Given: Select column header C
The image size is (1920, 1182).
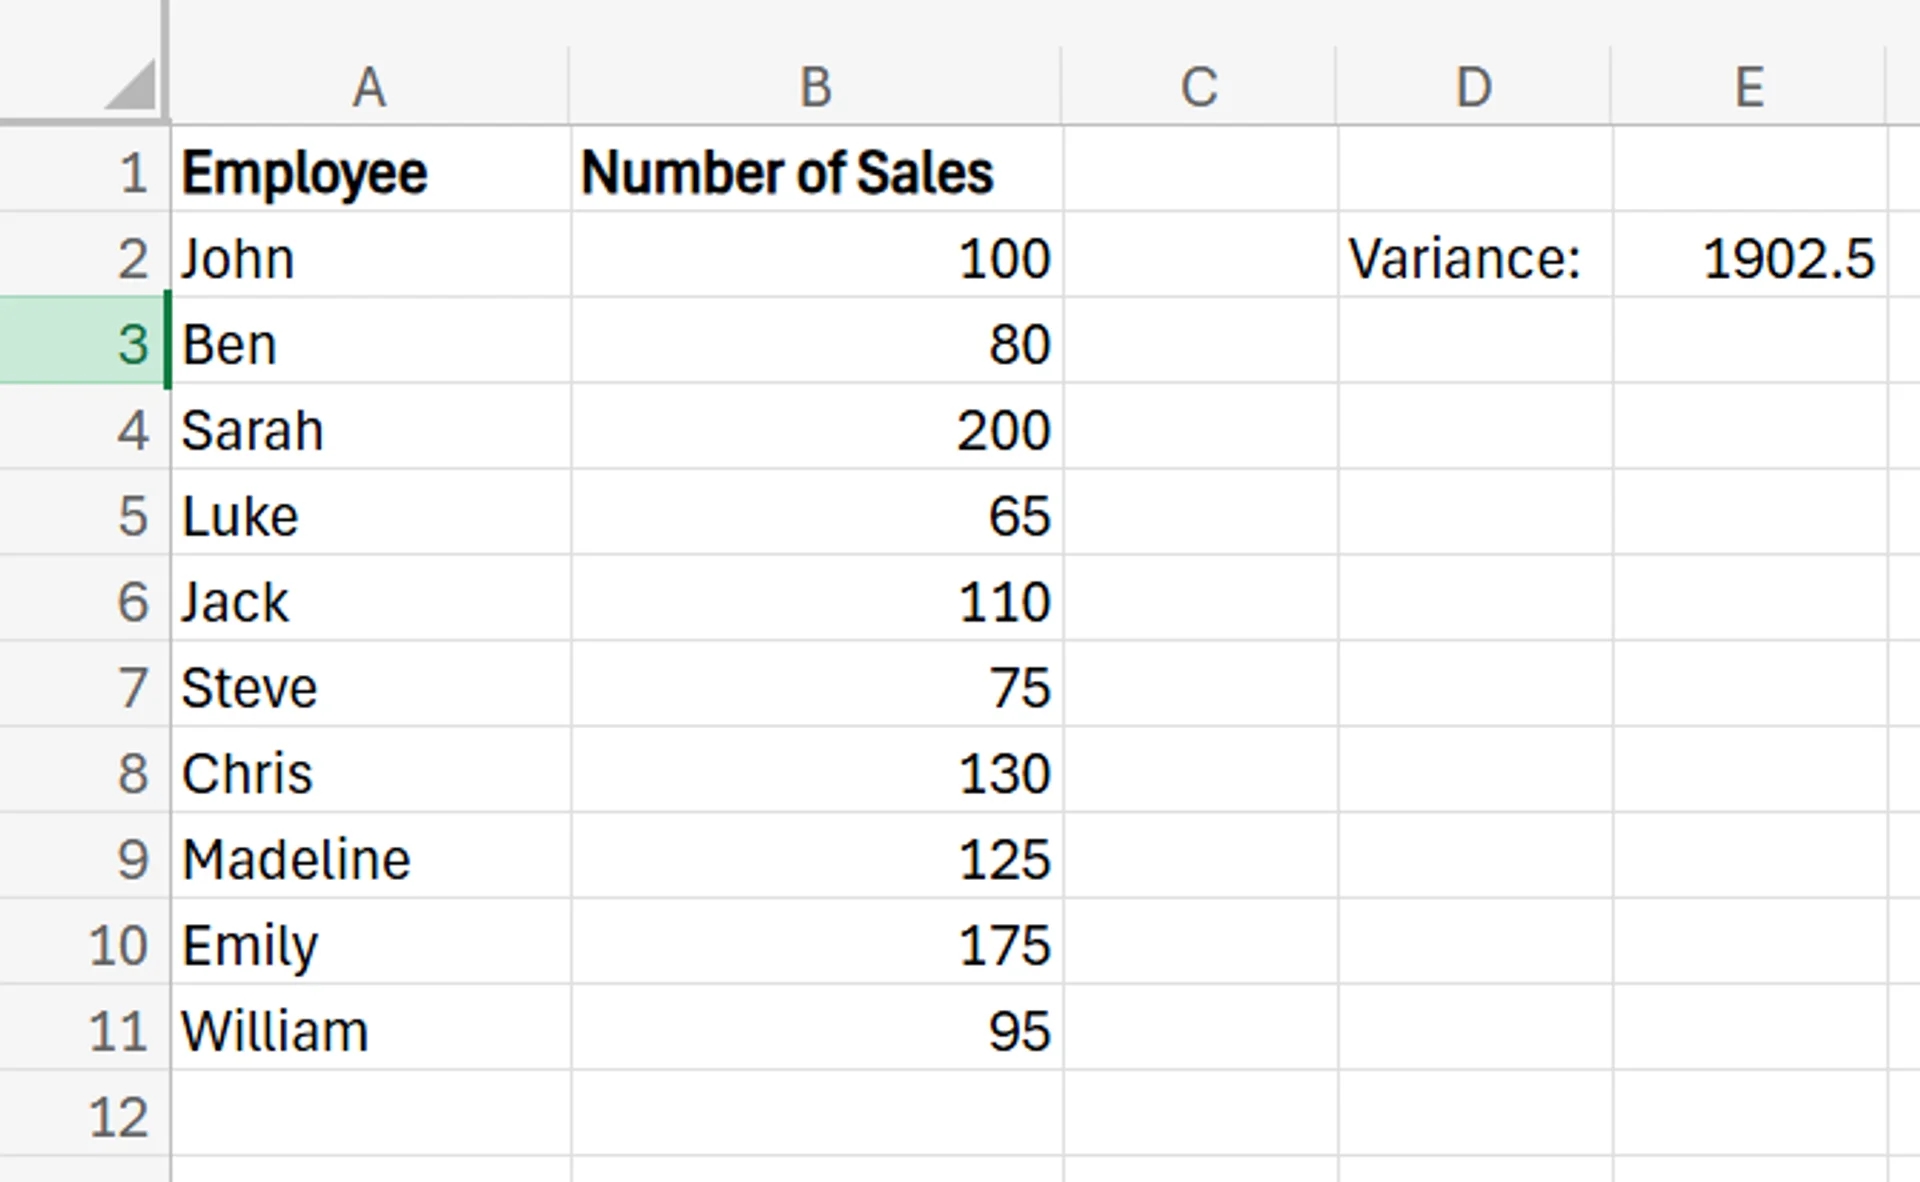Looking at the screenshot, I should (x=1198, y=85).
